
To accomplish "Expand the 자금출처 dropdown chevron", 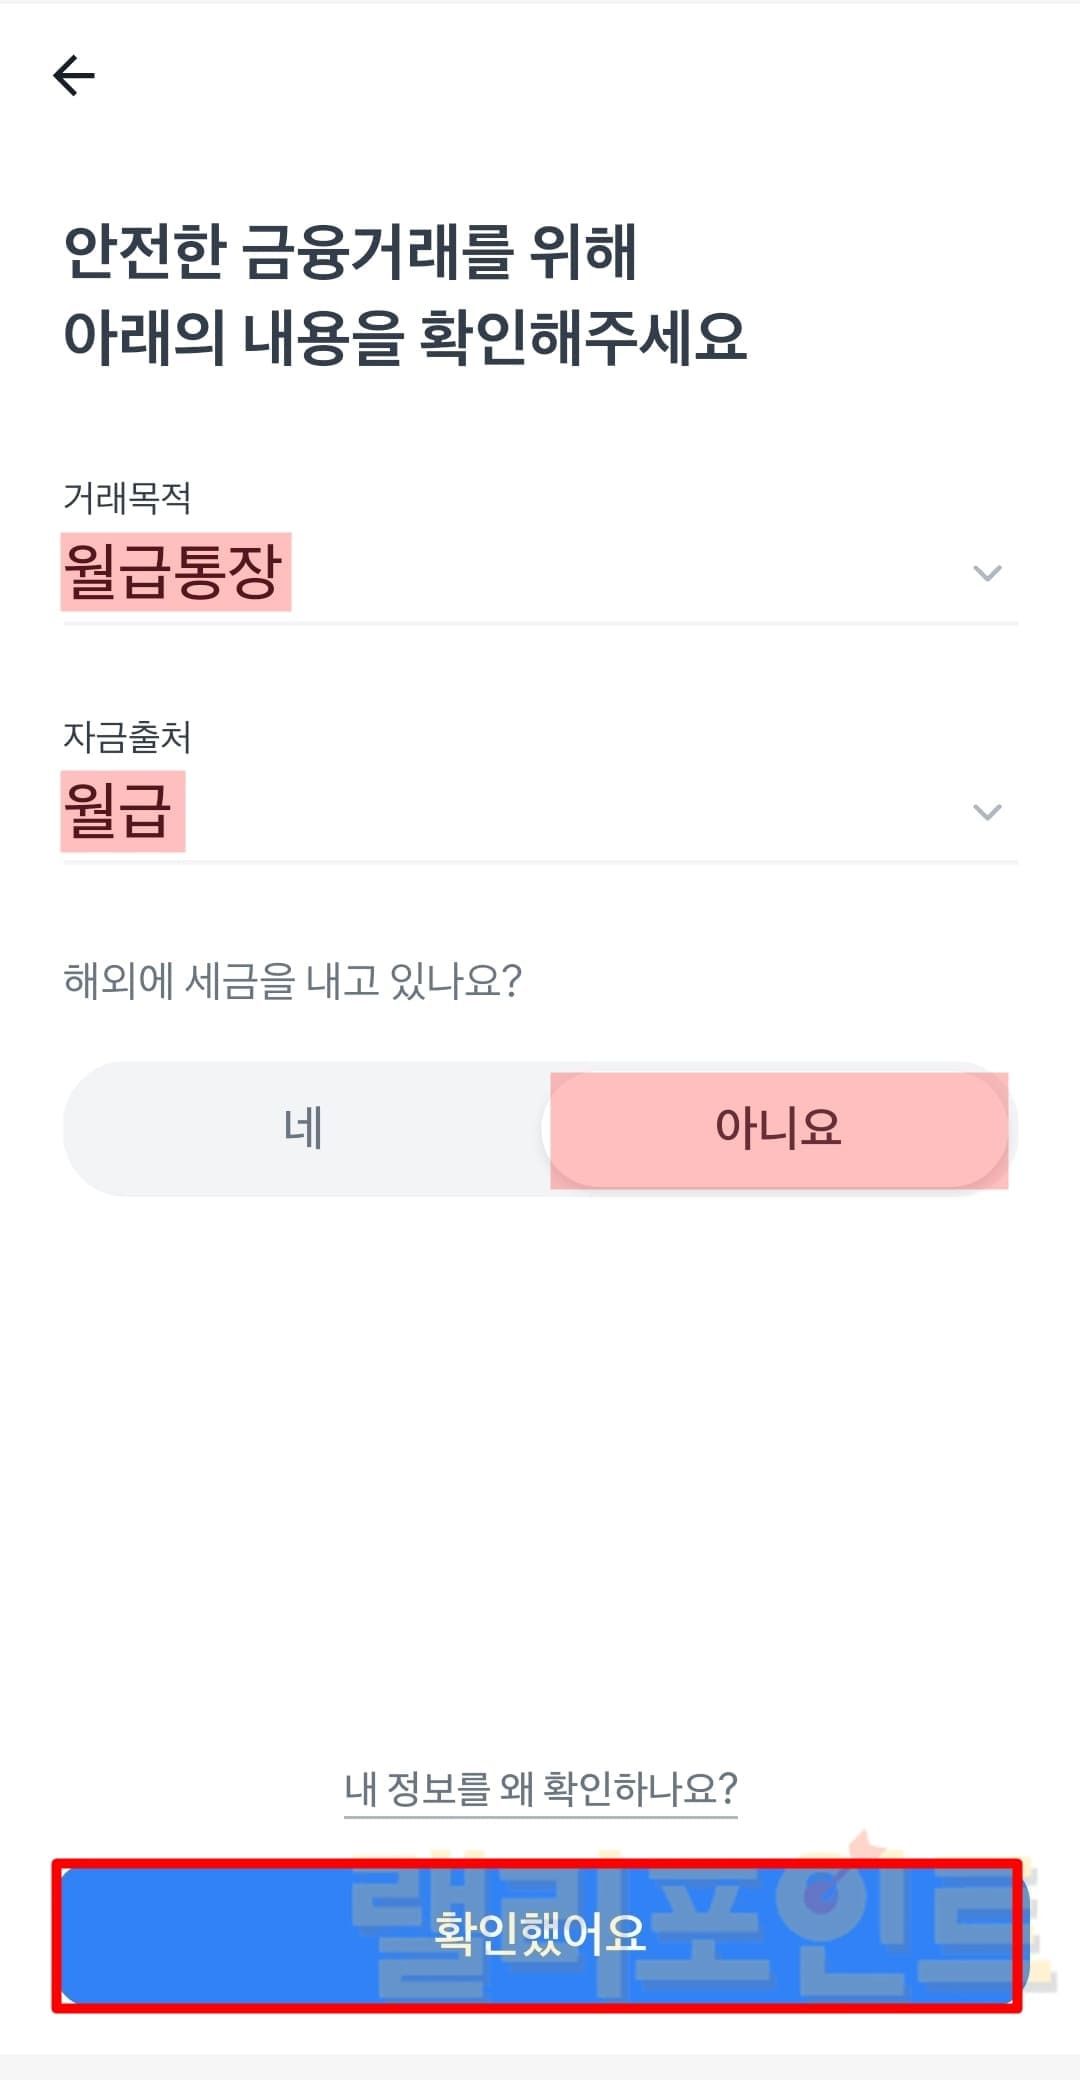I will point(987,812).
